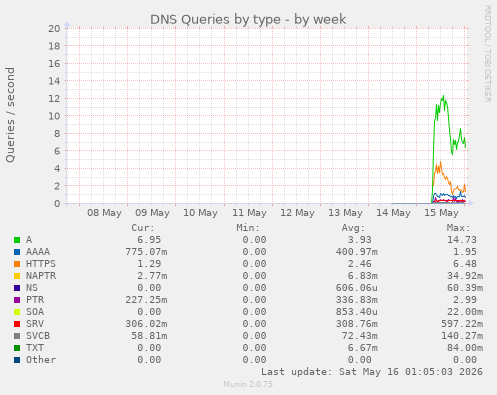Click the orange HTTPS line peak on graph

point(441,162)
